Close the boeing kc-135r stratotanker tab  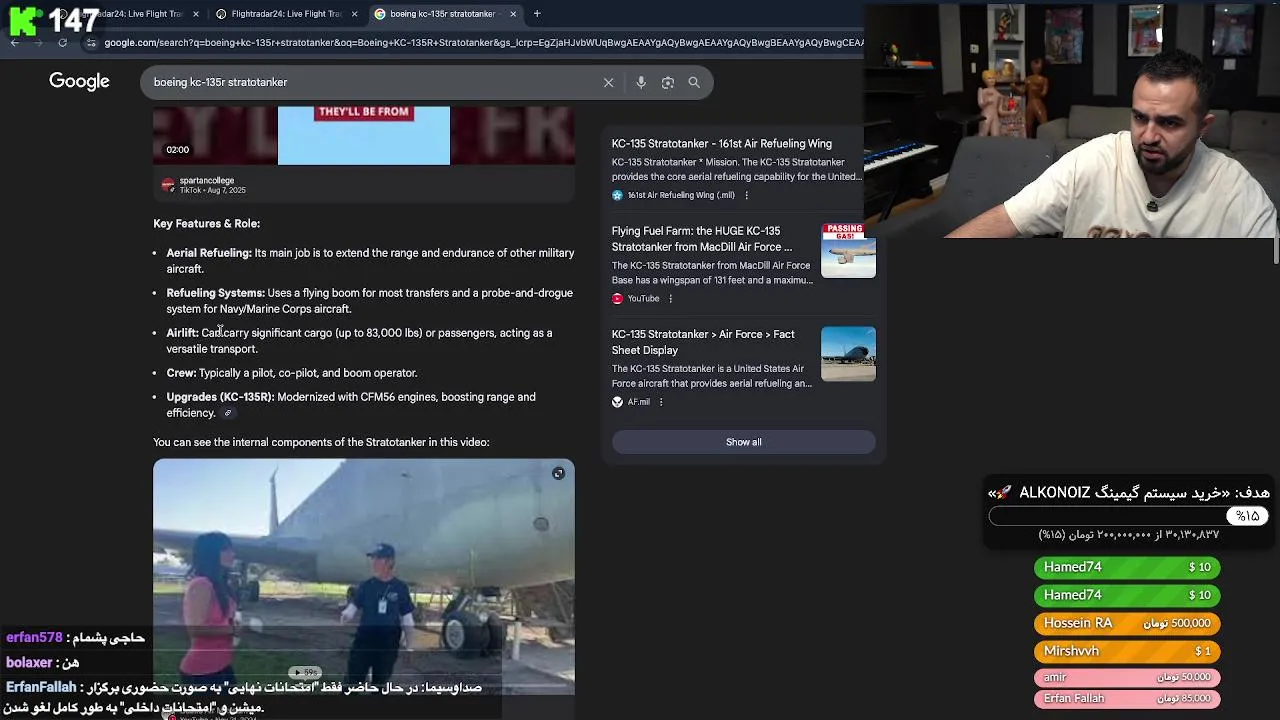click(x=513, y=14)
